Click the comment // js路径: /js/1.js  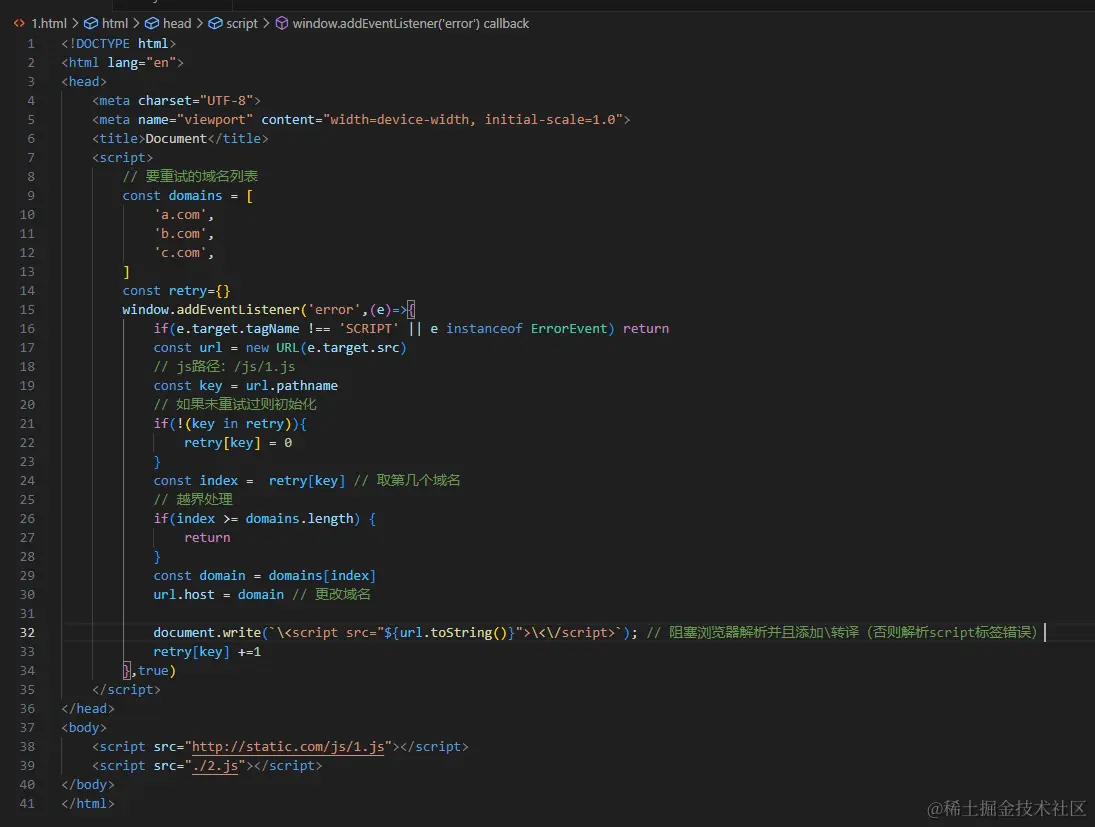[x=224, y=367]
